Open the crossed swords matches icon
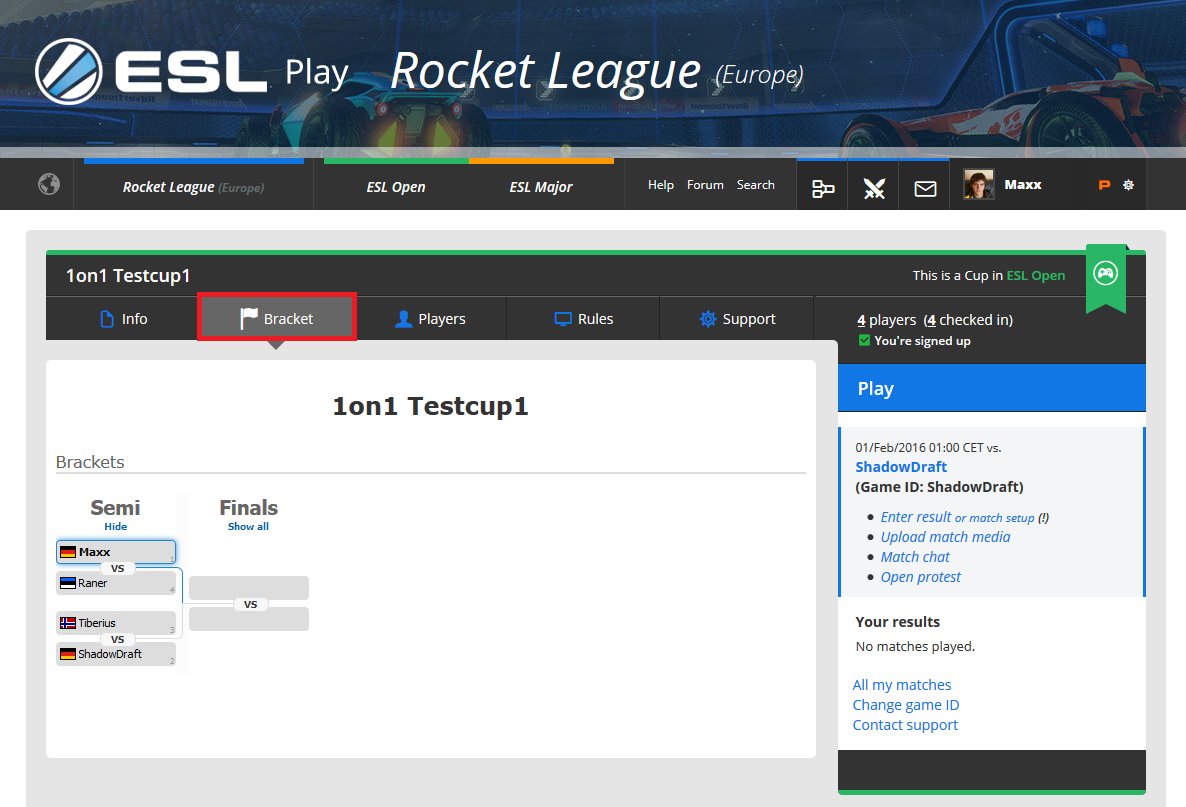The image size is (1186, 807). tap(874, 188)
